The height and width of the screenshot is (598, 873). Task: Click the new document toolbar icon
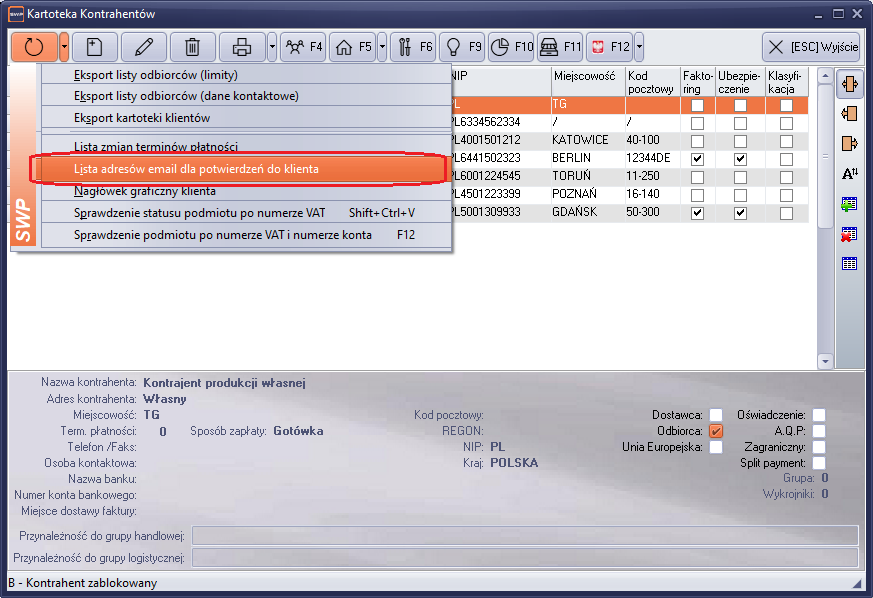pyautogui.click(x=95, y=47)
